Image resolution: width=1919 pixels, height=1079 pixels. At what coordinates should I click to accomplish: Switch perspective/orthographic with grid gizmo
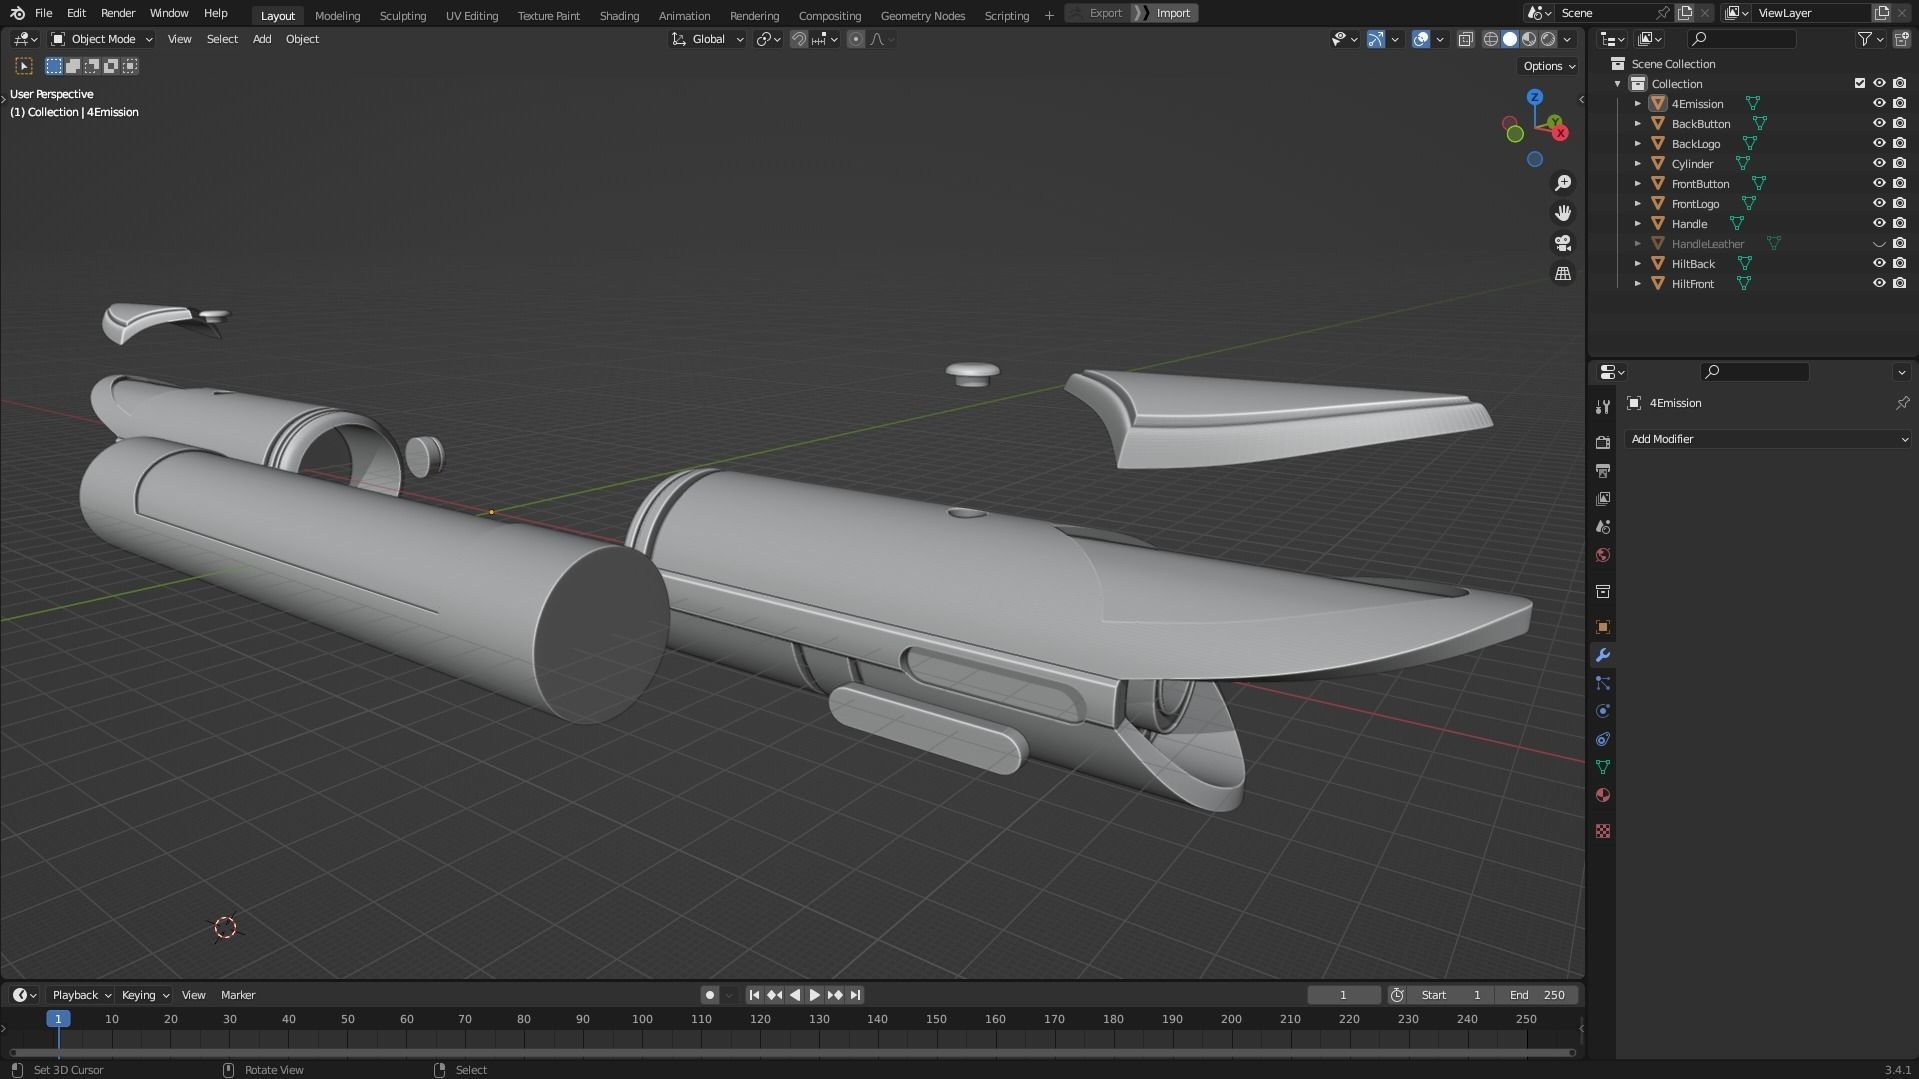click(1563, 273)
